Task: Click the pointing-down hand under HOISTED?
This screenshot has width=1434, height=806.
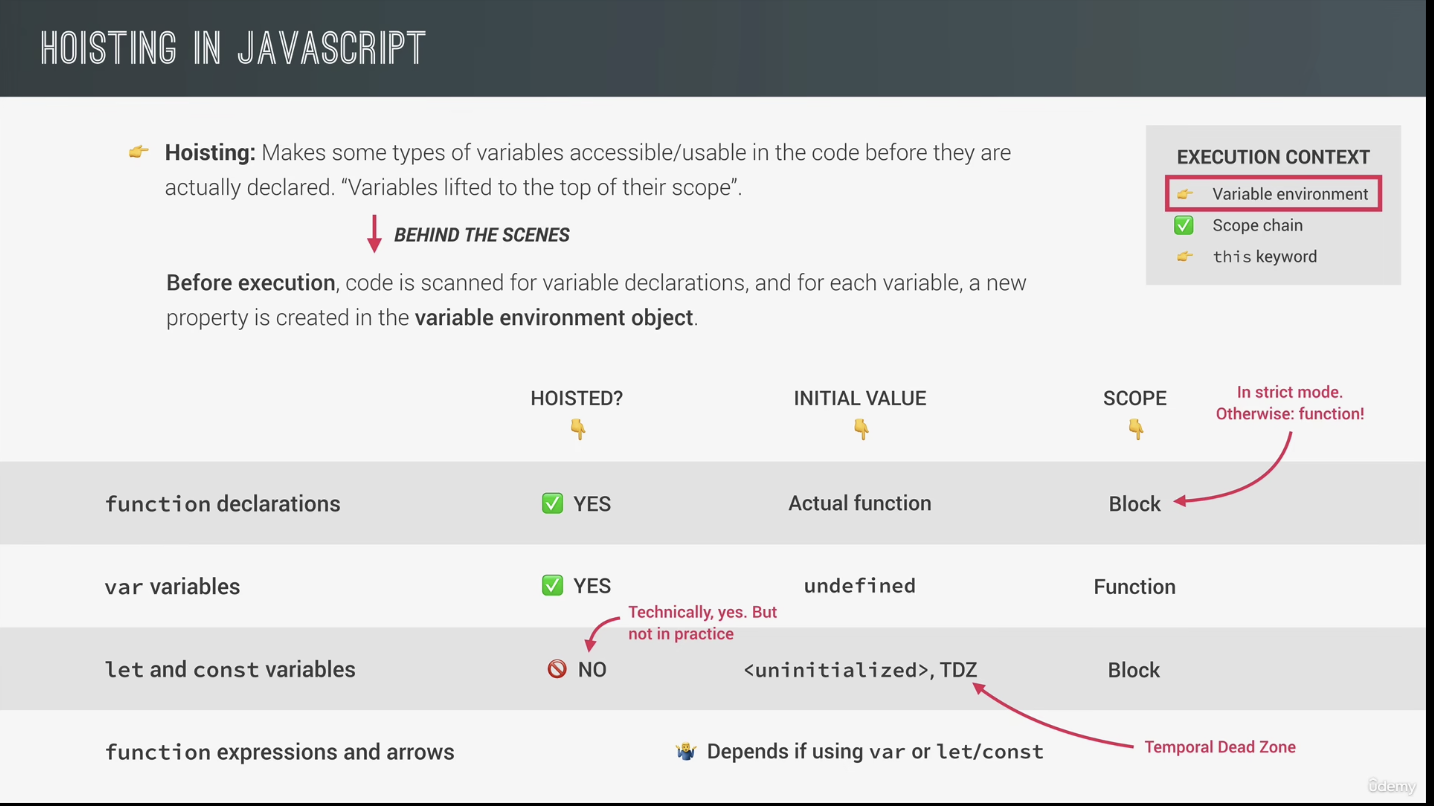Action: (x=577, y=429)
